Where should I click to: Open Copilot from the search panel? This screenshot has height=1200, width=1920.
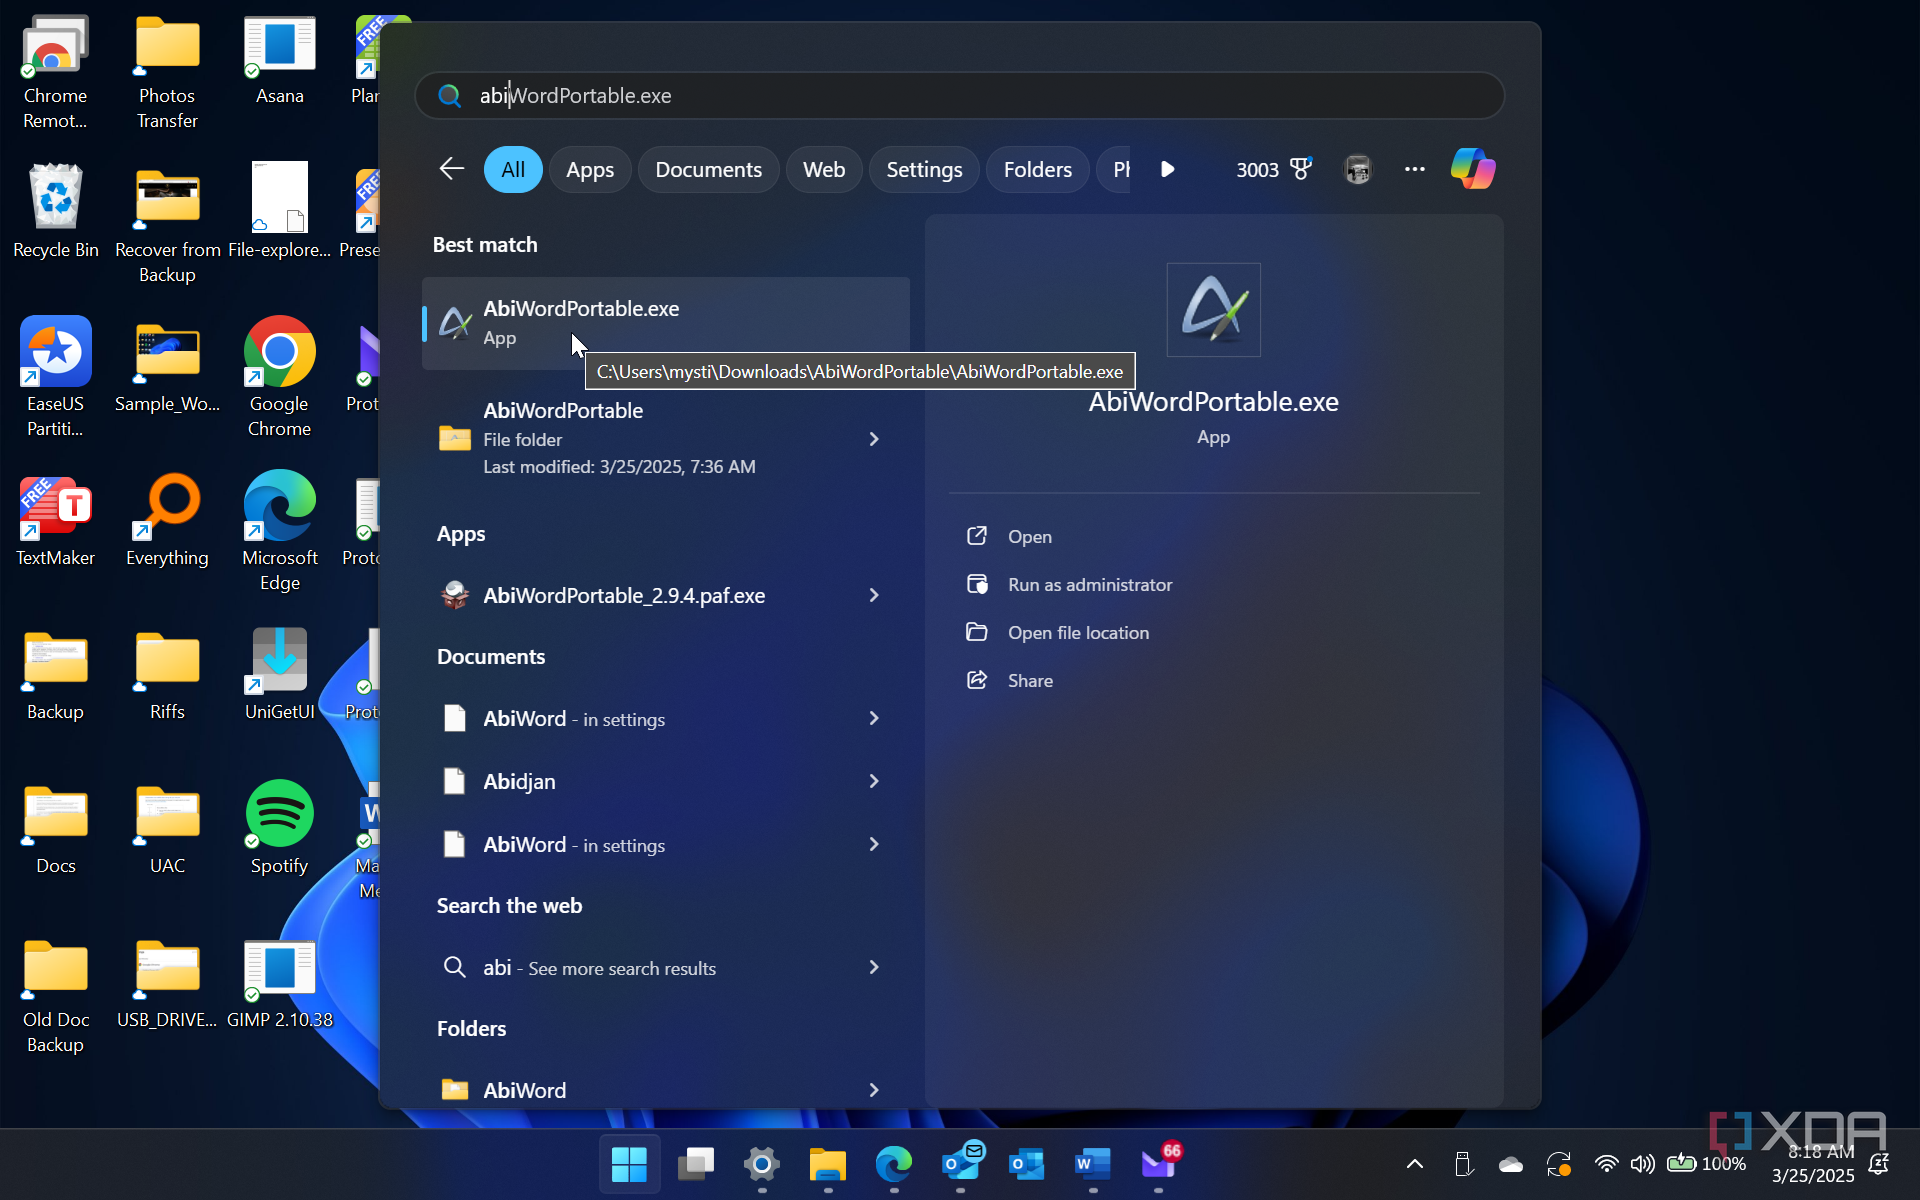click(x=1473, y=169)
